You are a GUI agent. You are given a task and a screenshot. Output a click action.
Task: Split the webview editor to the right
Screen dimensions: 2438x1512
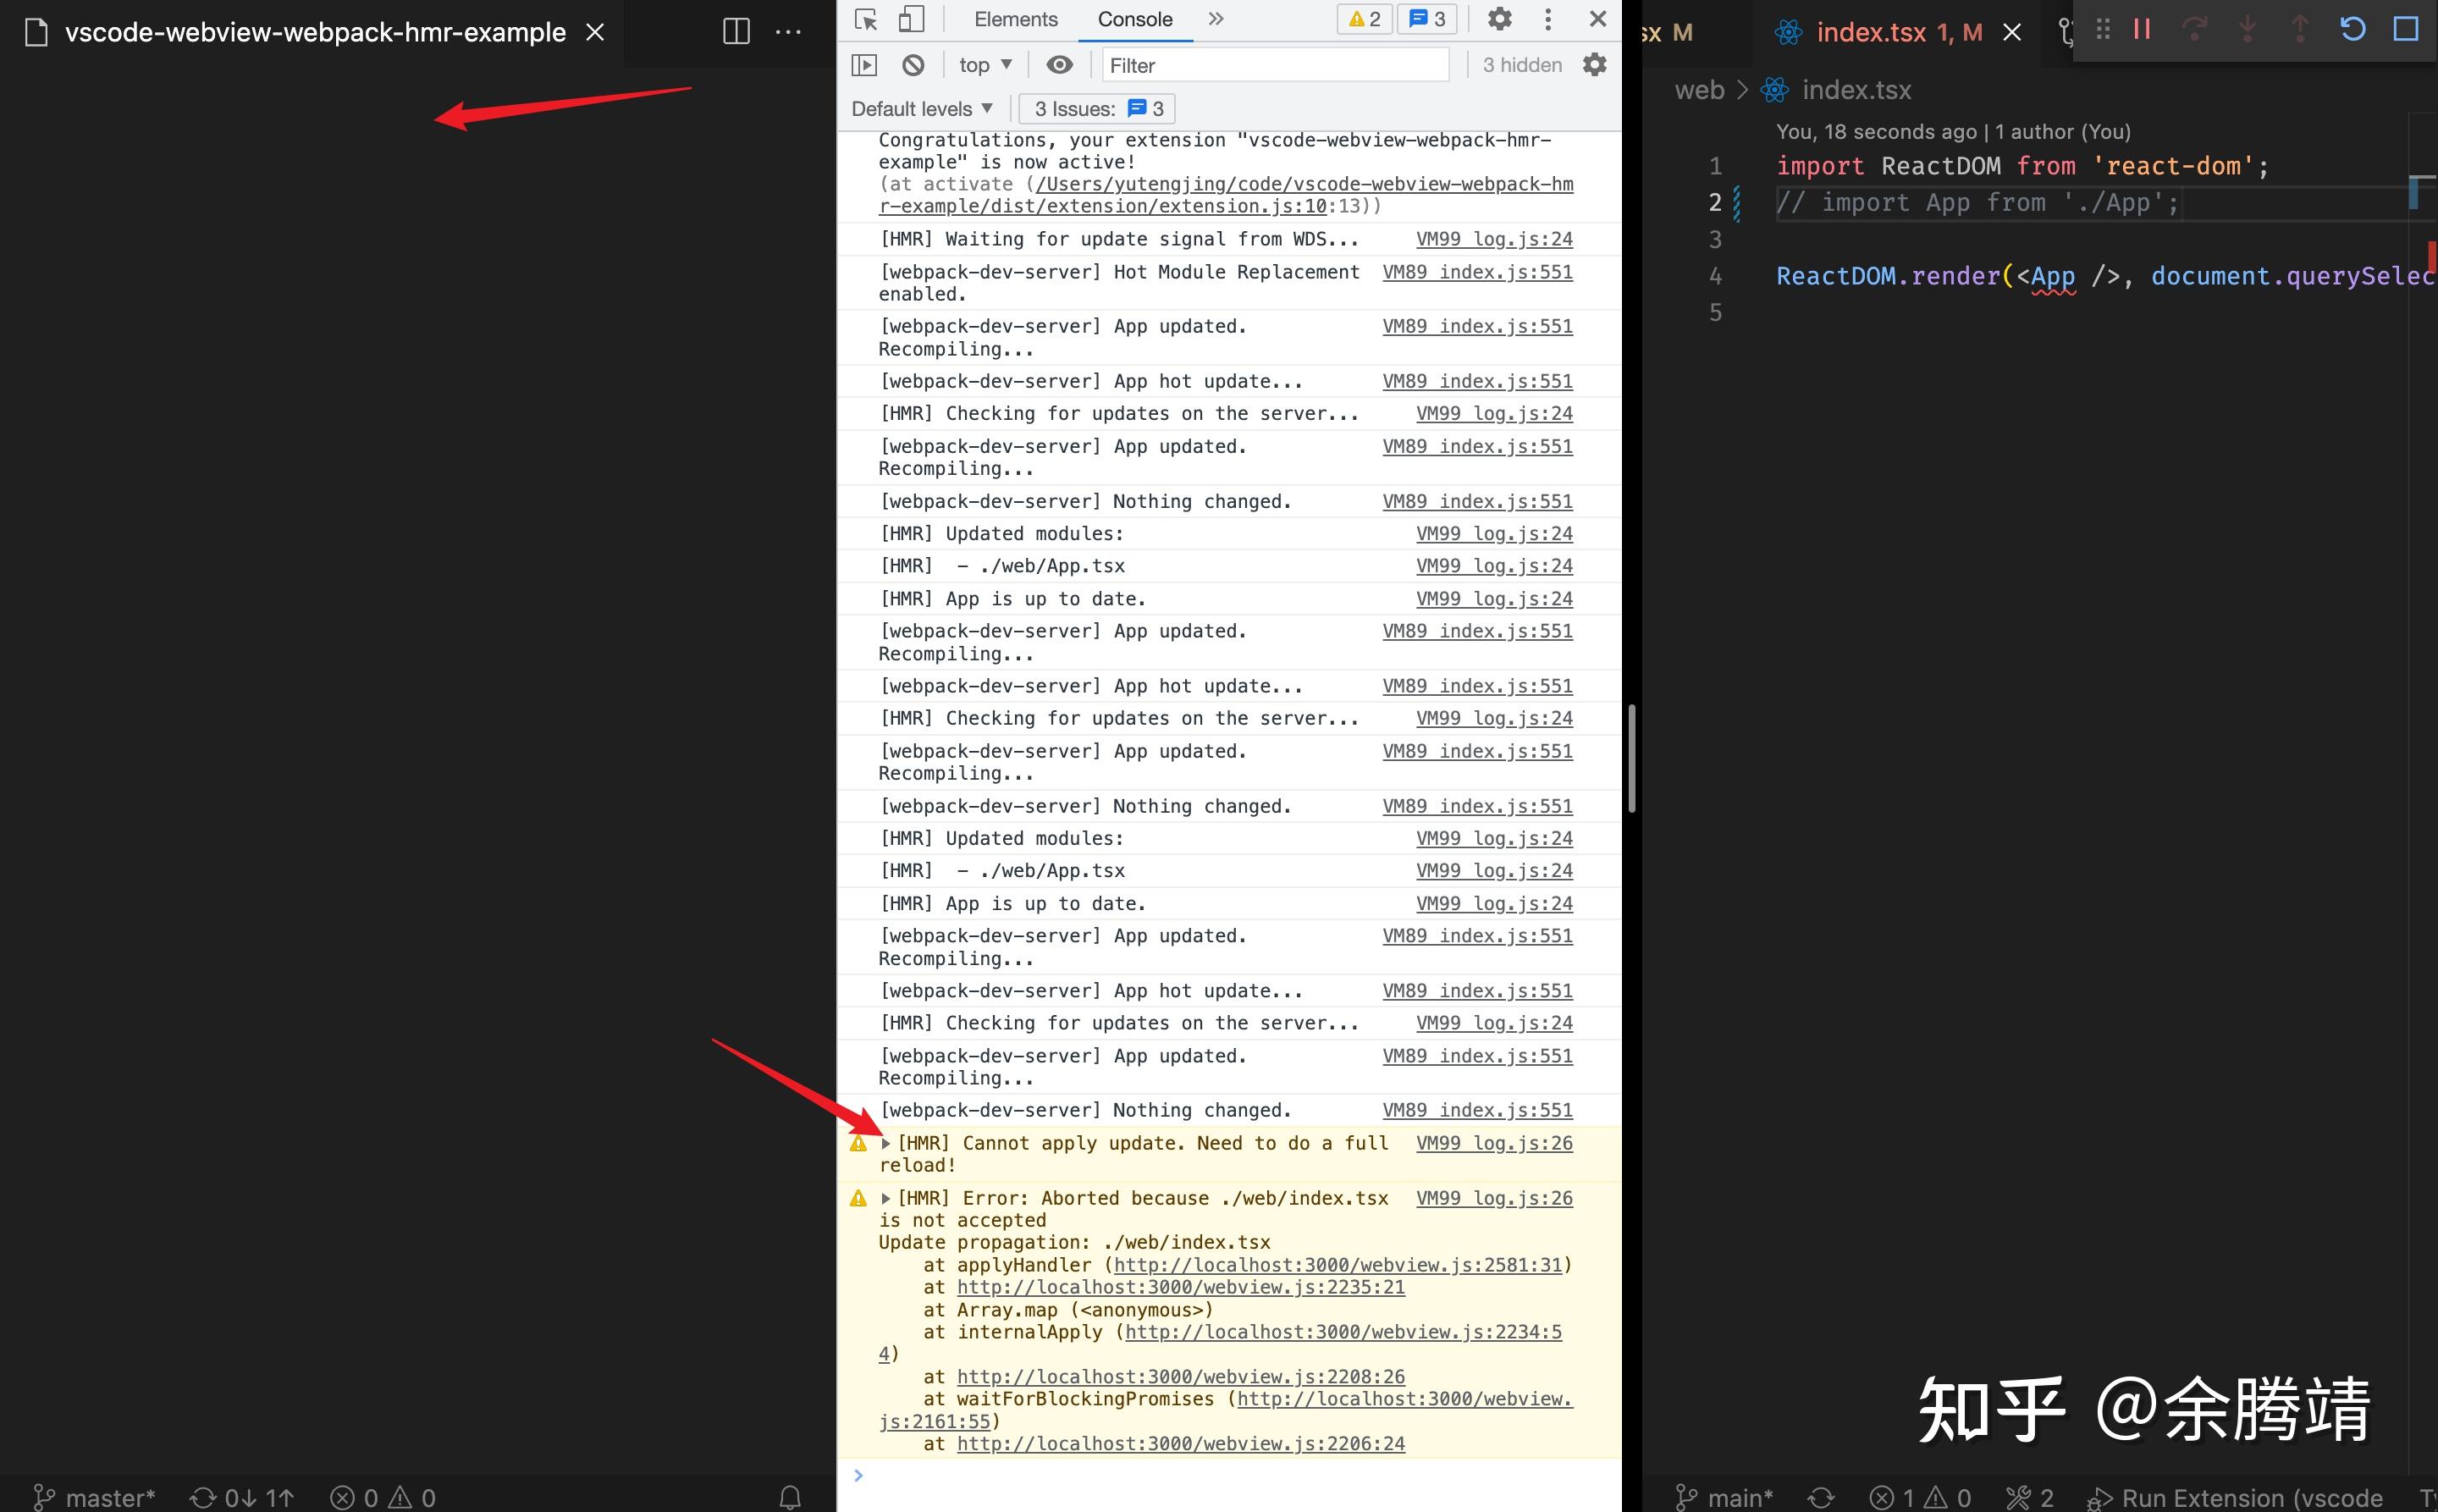tap(736, 32)
